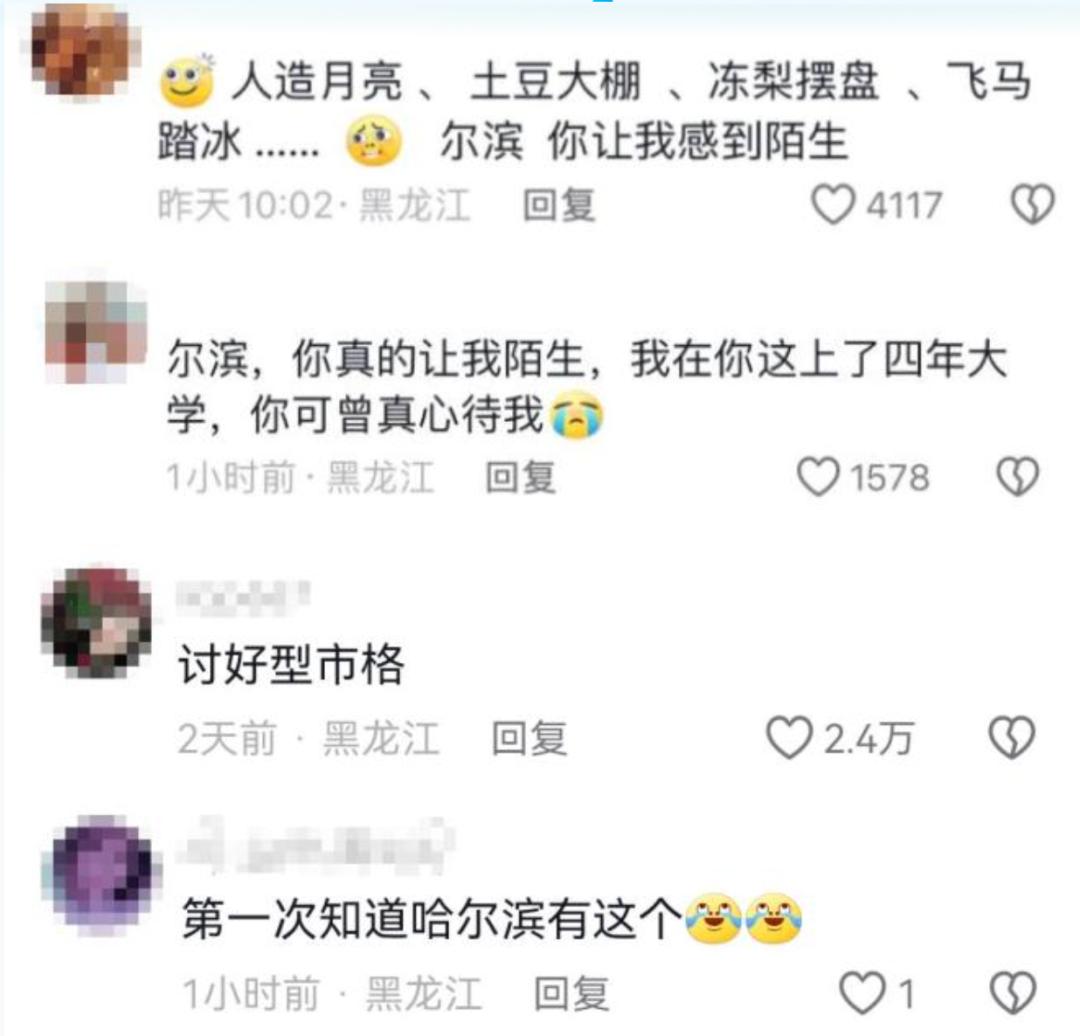Dislike the 讨好型市格 comment
Screen dimensions: 1080x1036
click(x=1012, y=738)
